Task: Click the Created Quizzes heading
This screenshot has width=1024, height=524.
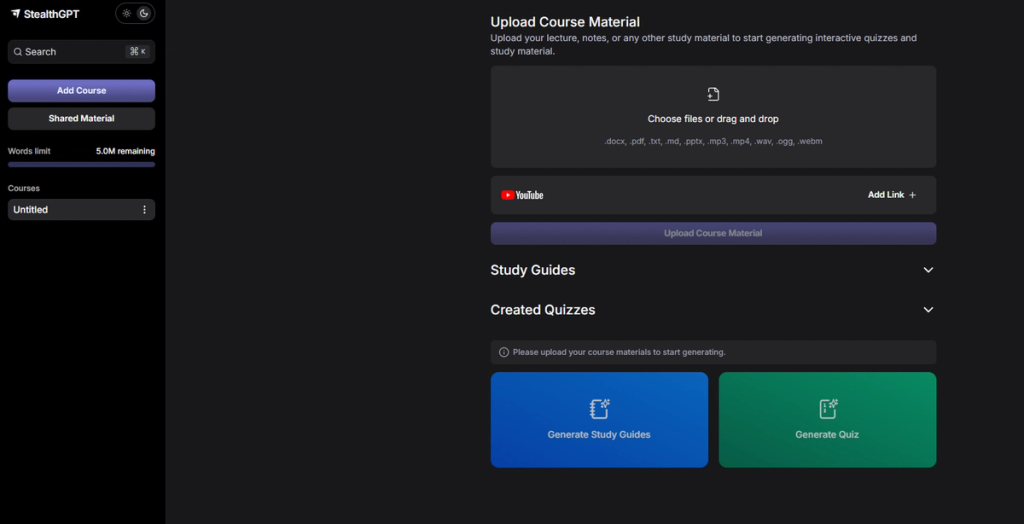Action: point(543,310)
